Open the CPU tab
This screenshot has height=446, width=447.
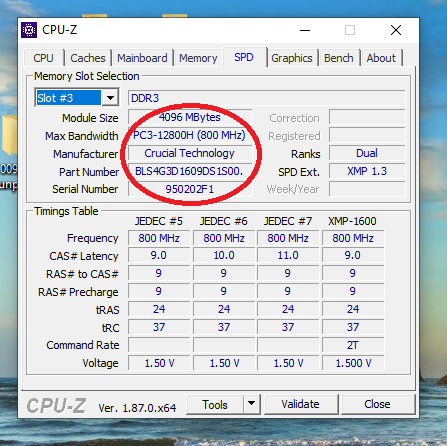point(43,58)
